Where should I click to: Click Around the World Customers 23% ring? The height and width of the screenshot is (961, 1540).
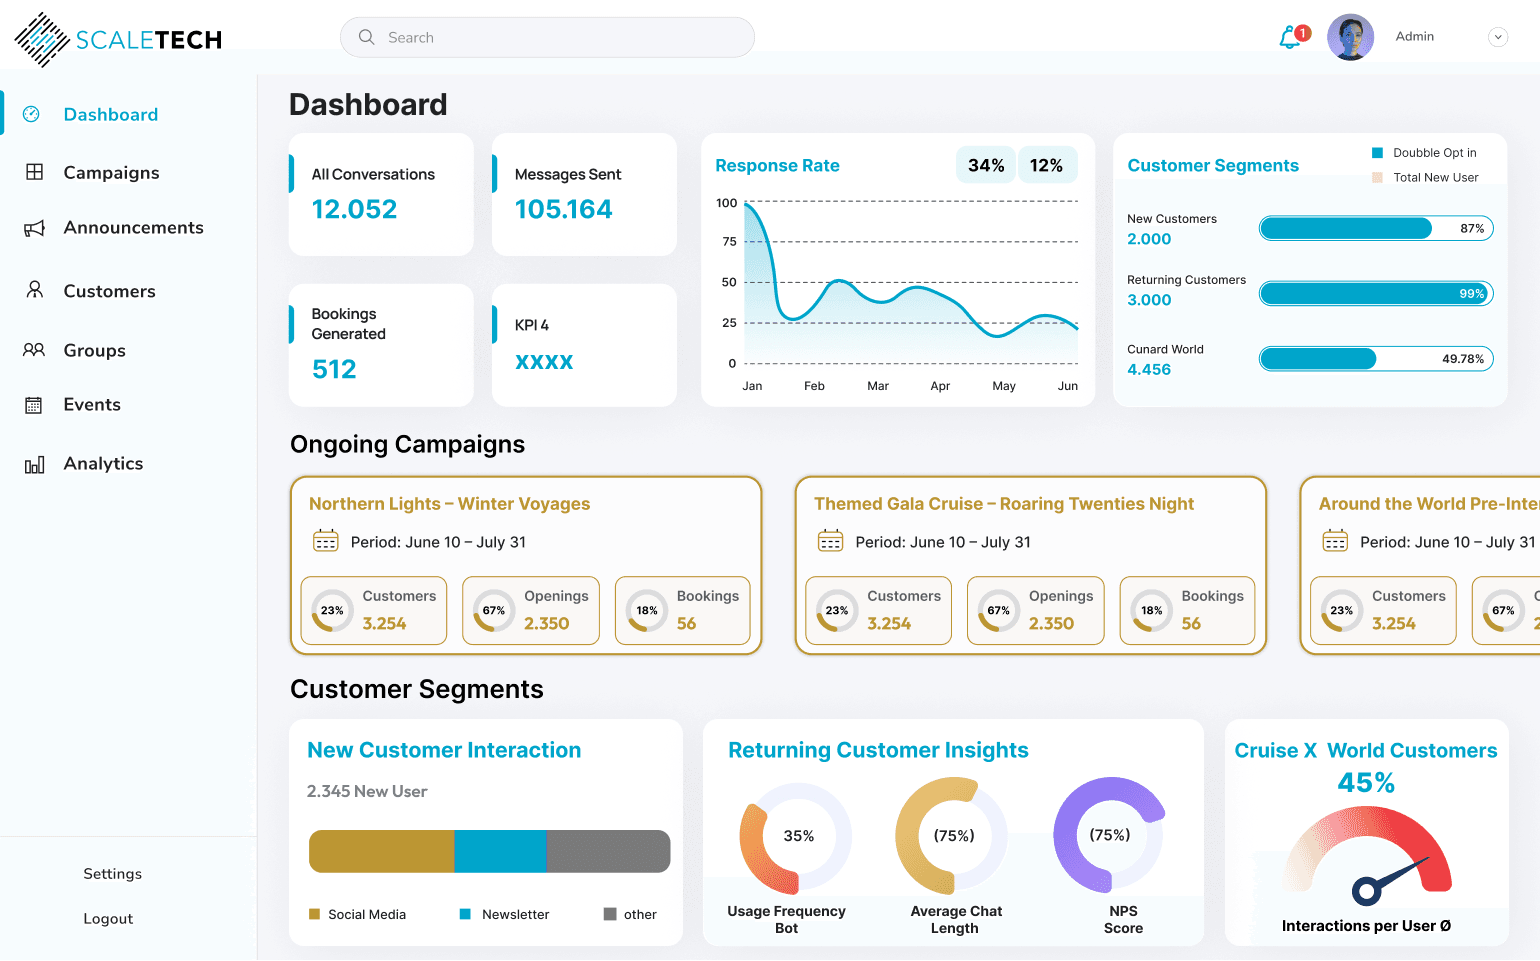coord(1342,611)
